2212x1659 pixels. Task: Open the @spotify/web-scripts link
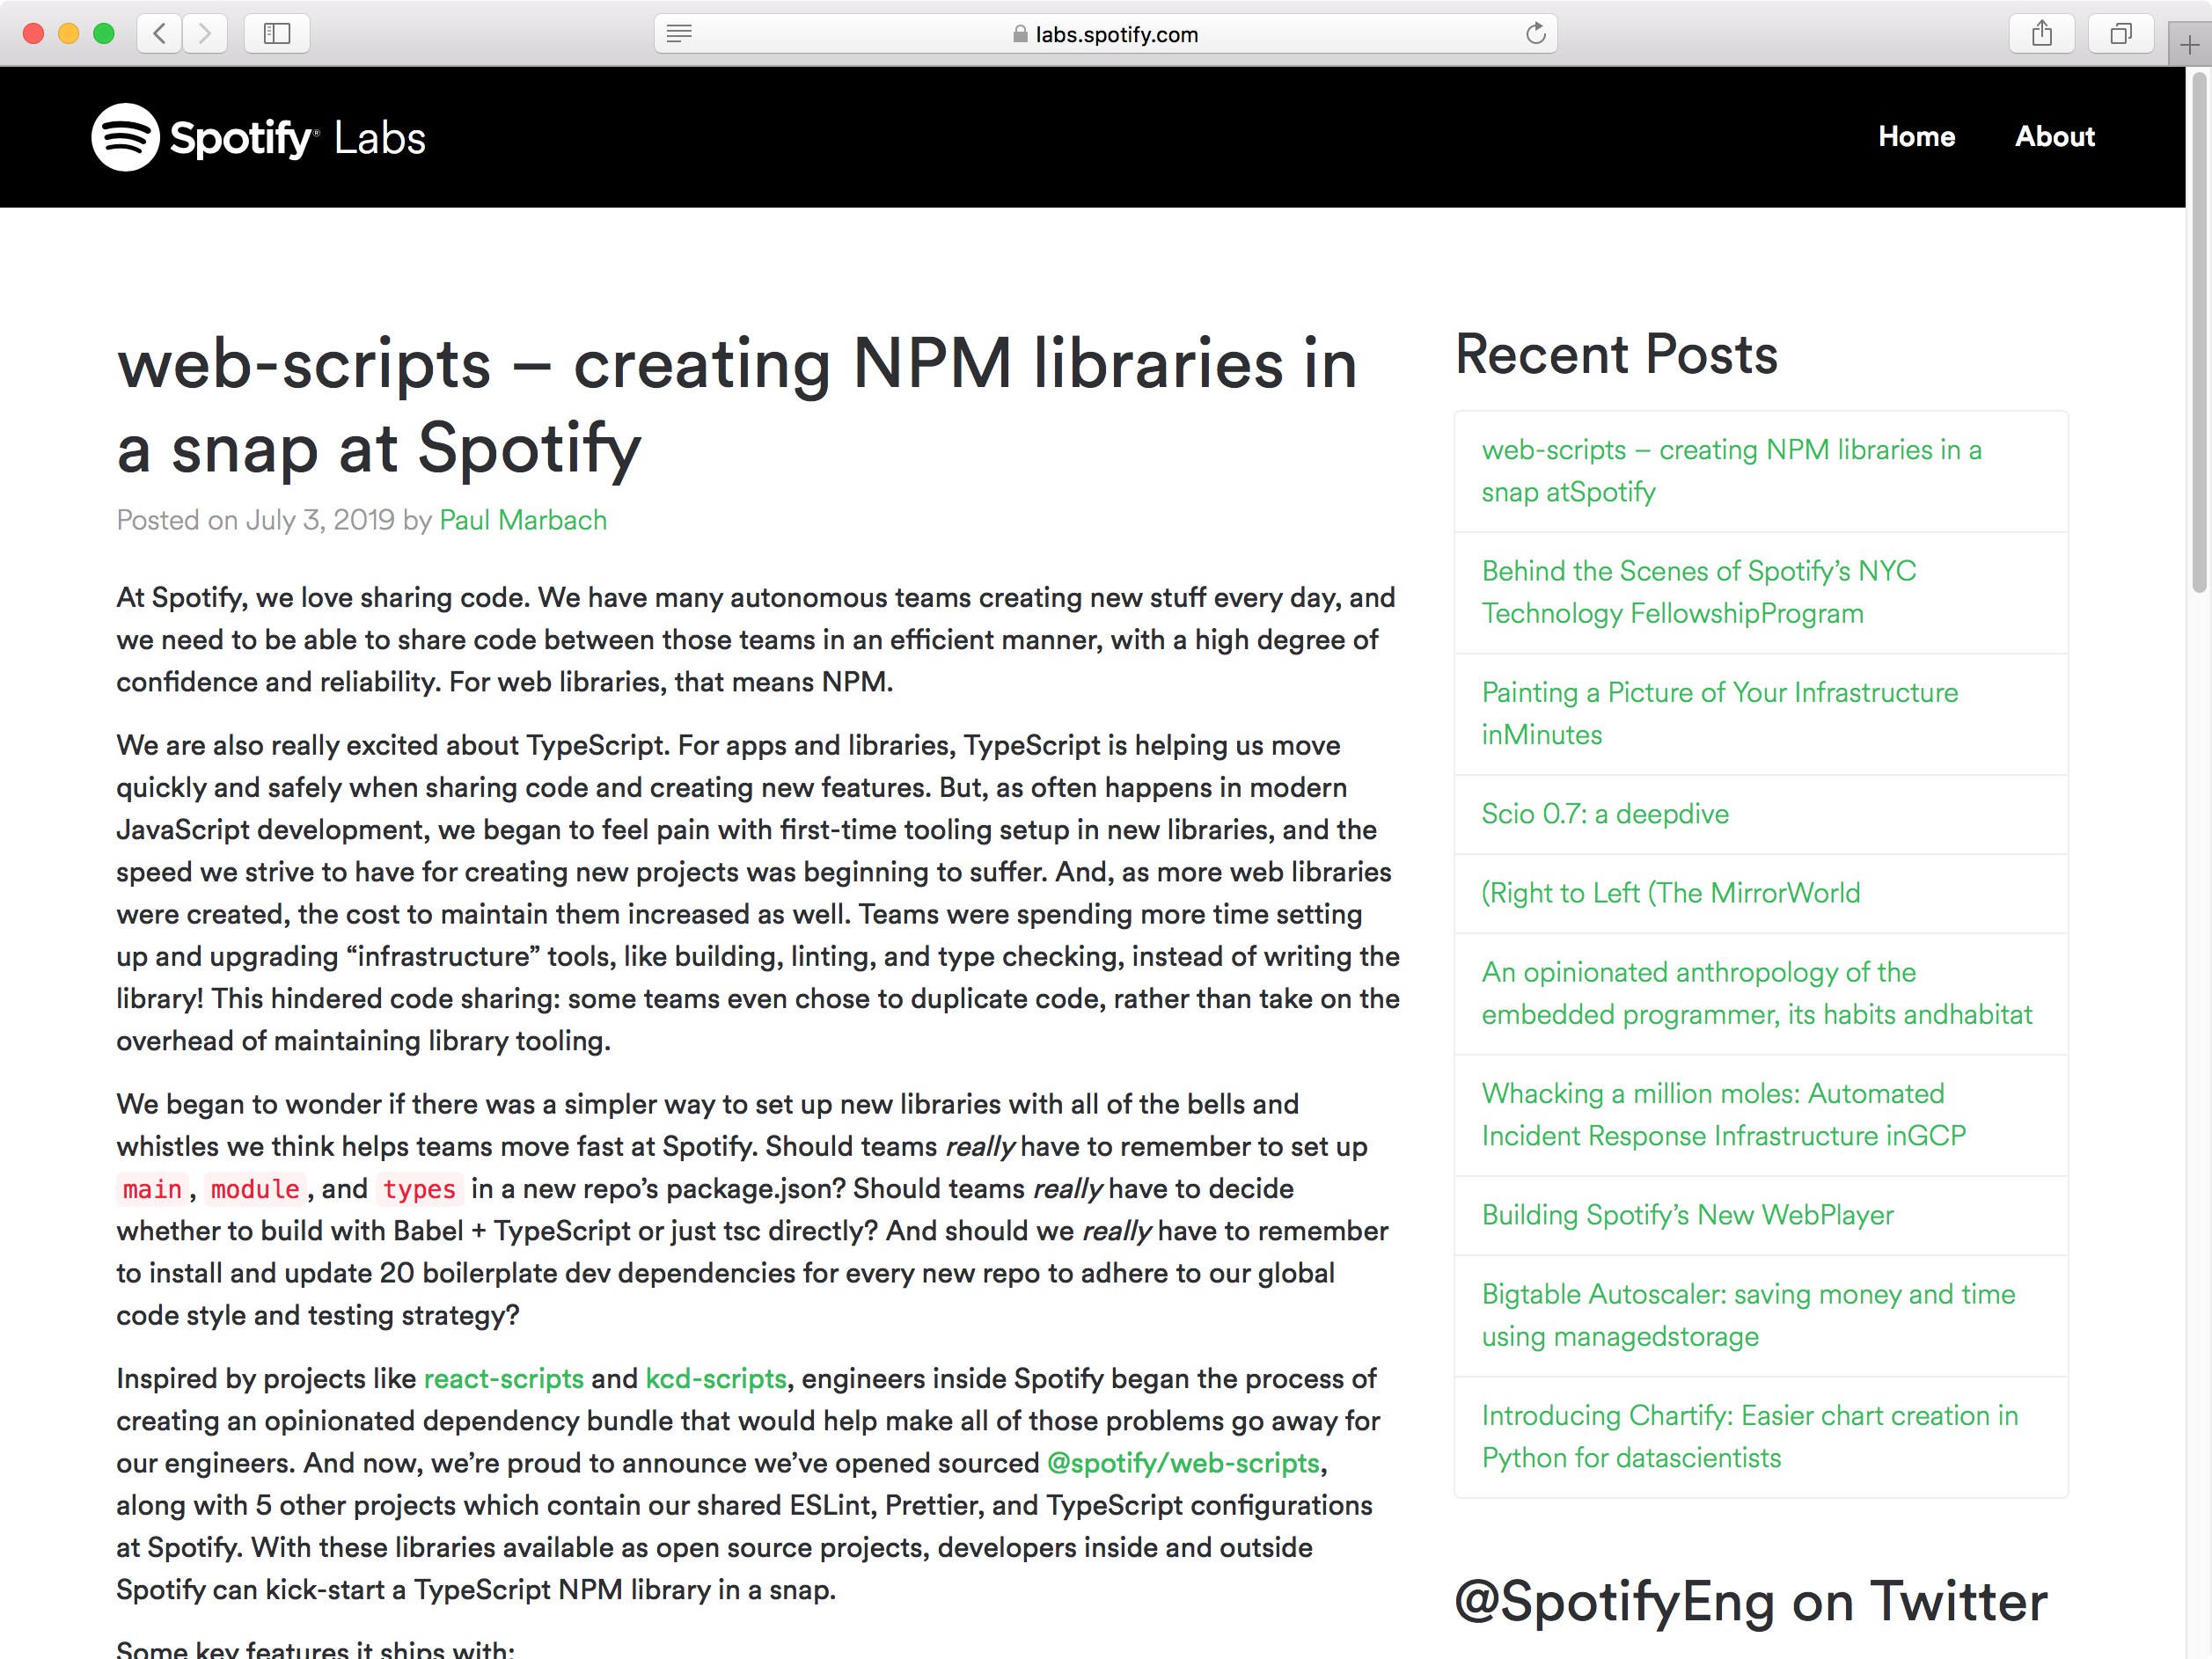(x=1183, y=1463)
